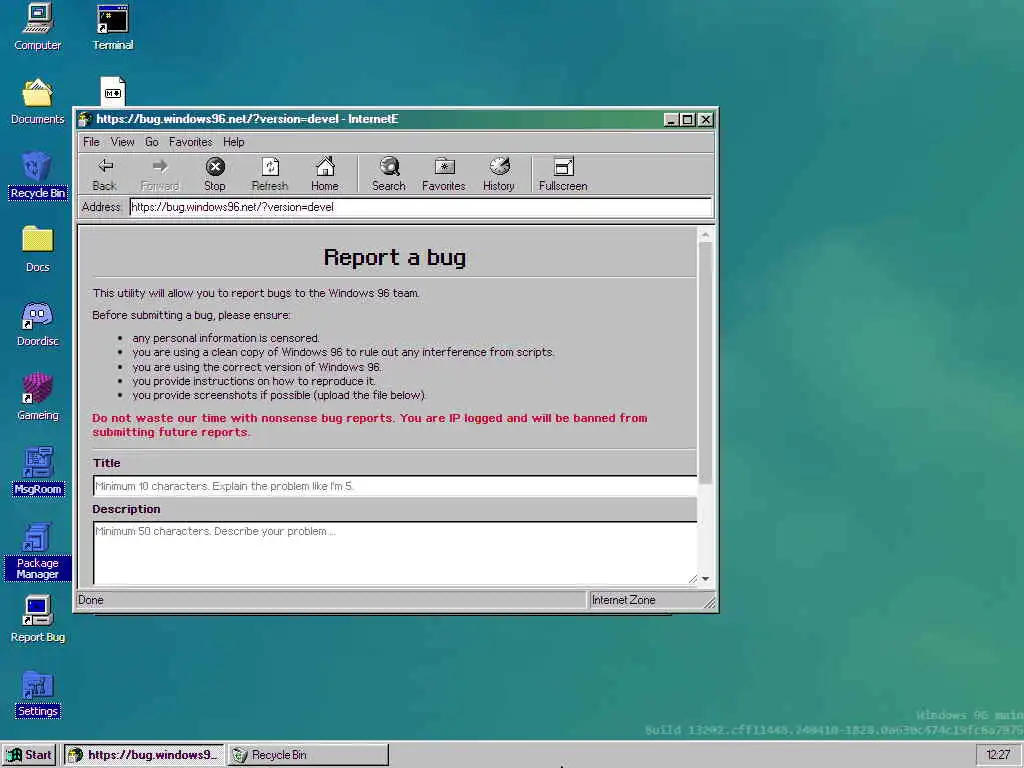
Task: Open the Help menu
Action: [x=234, y=142]
